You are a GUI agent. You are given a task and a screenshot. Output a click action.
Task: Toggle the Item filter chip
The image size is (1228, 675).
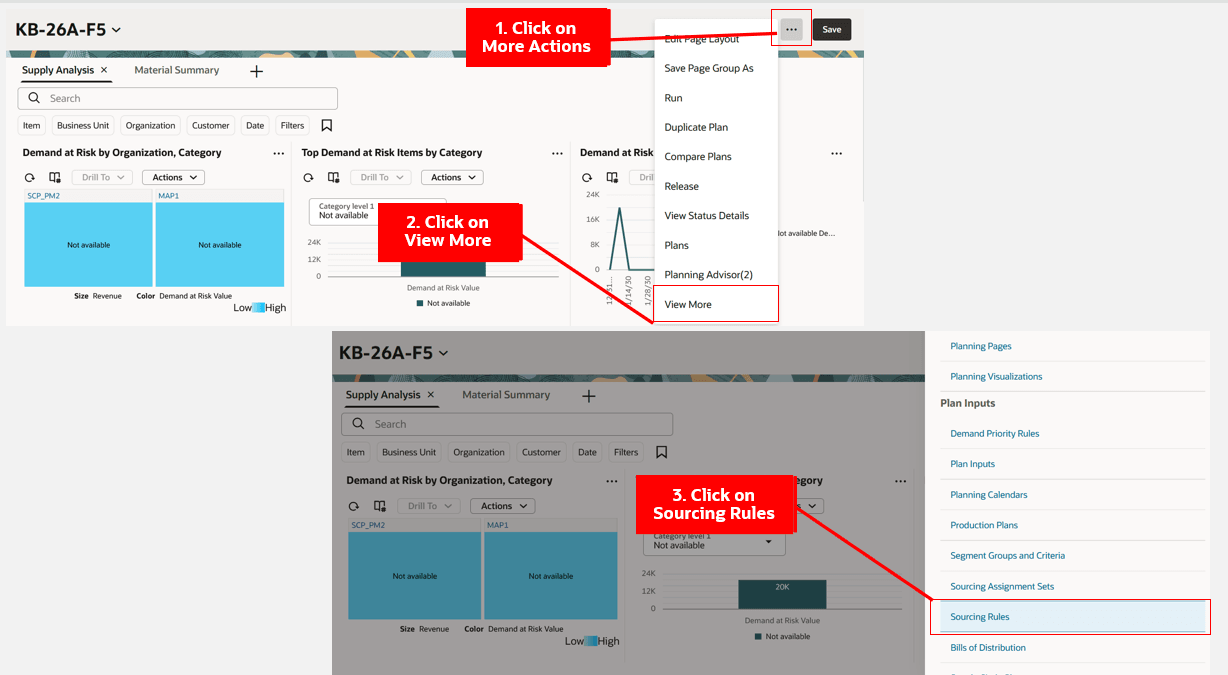(x=31, y=124)
